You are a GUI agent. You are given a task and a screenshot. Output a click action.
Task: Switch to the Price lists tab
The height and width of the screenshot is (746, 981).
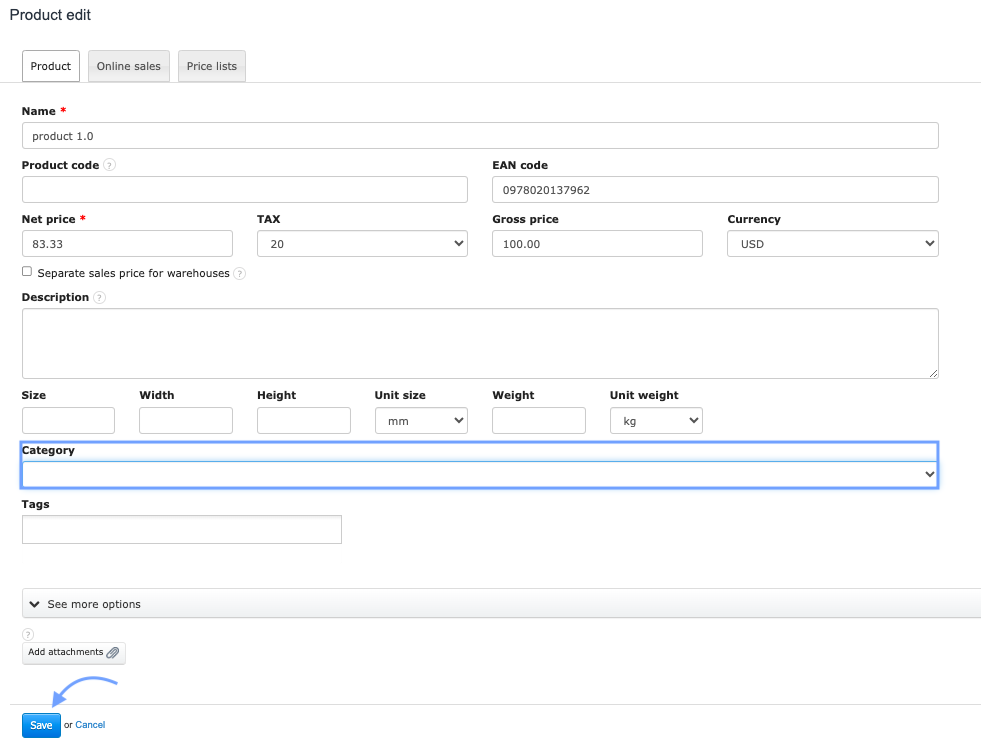pyautogui.click(x=212, y=66)
